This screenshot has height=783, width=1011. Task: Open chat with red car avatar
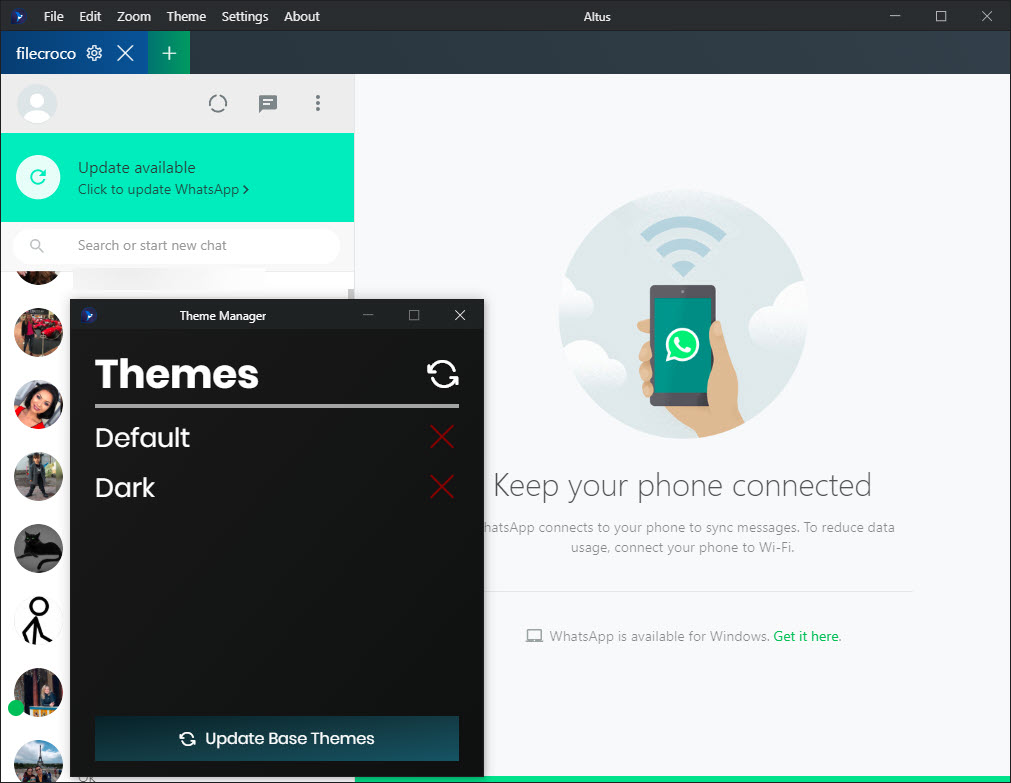tap(38, 332)
